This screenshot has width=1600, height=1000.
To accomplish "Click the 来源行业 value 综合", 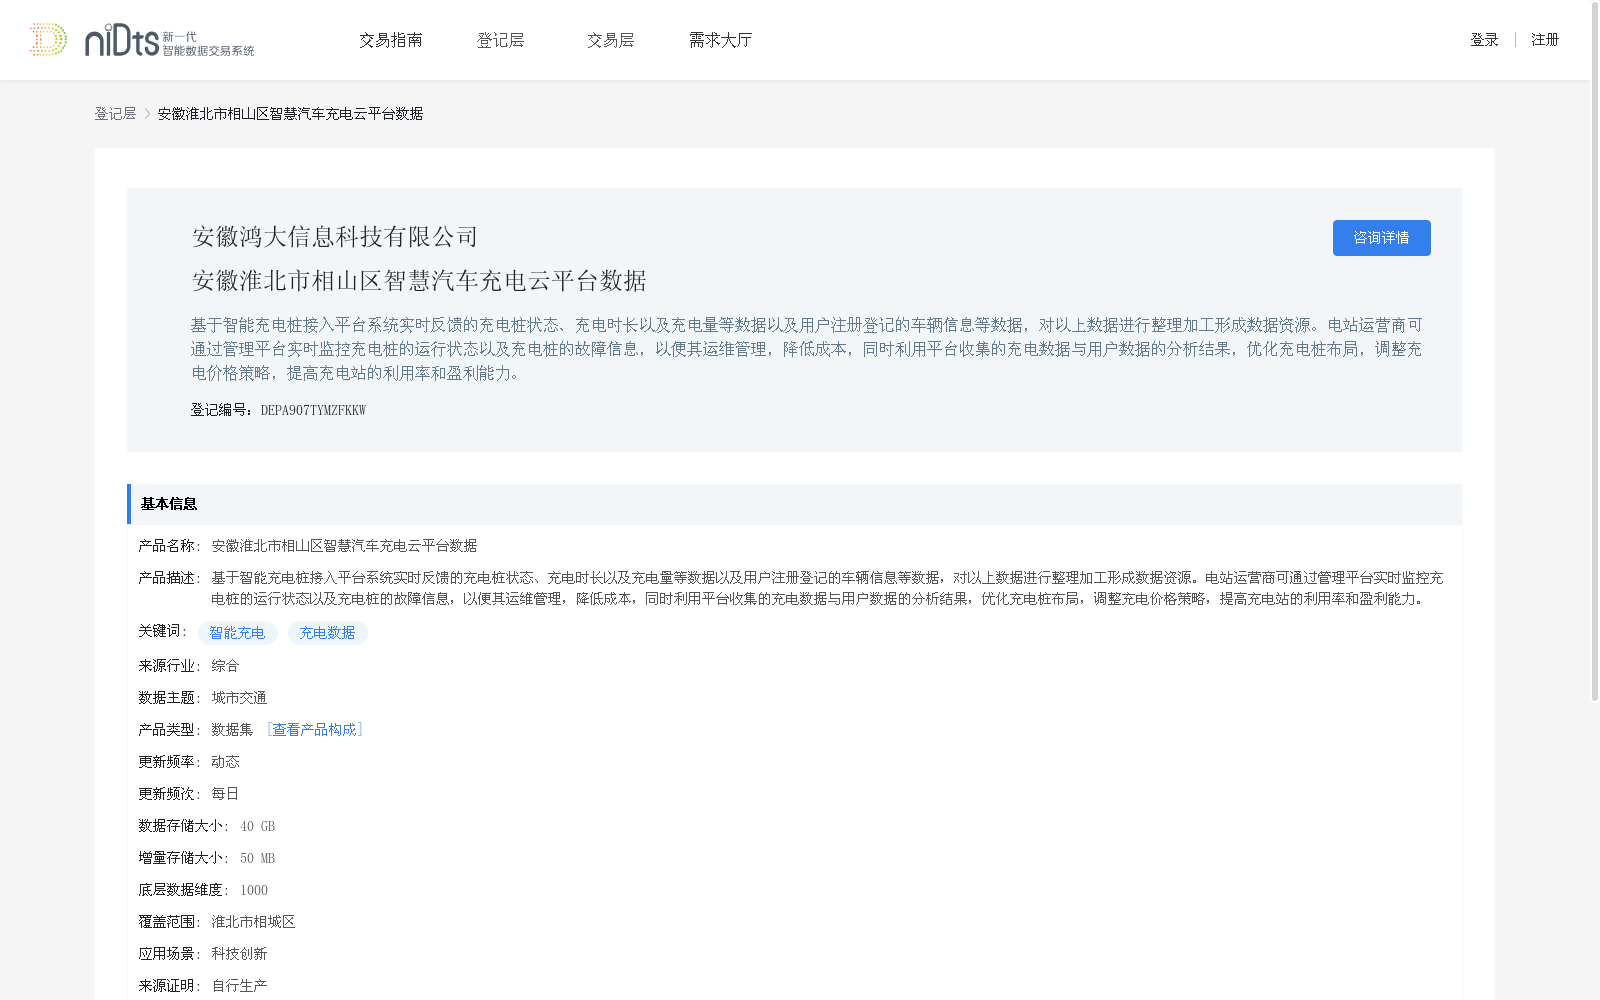I will pyautogui.click(x=225, y=666).
